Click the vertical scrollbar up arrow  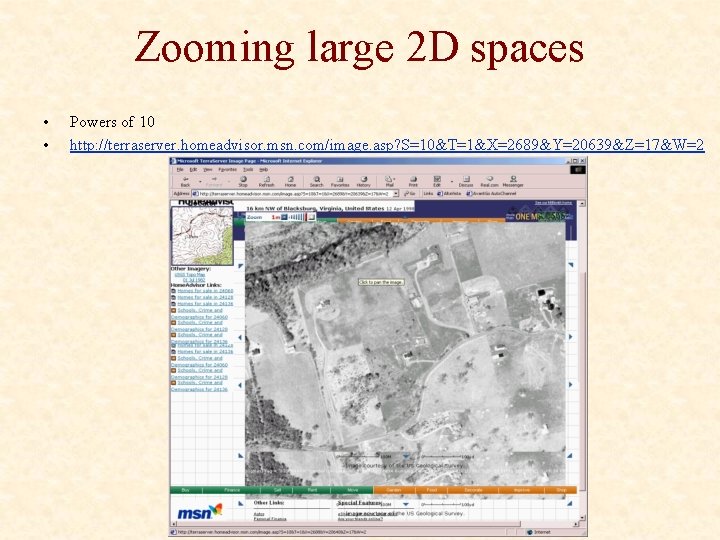coord(582,203)
